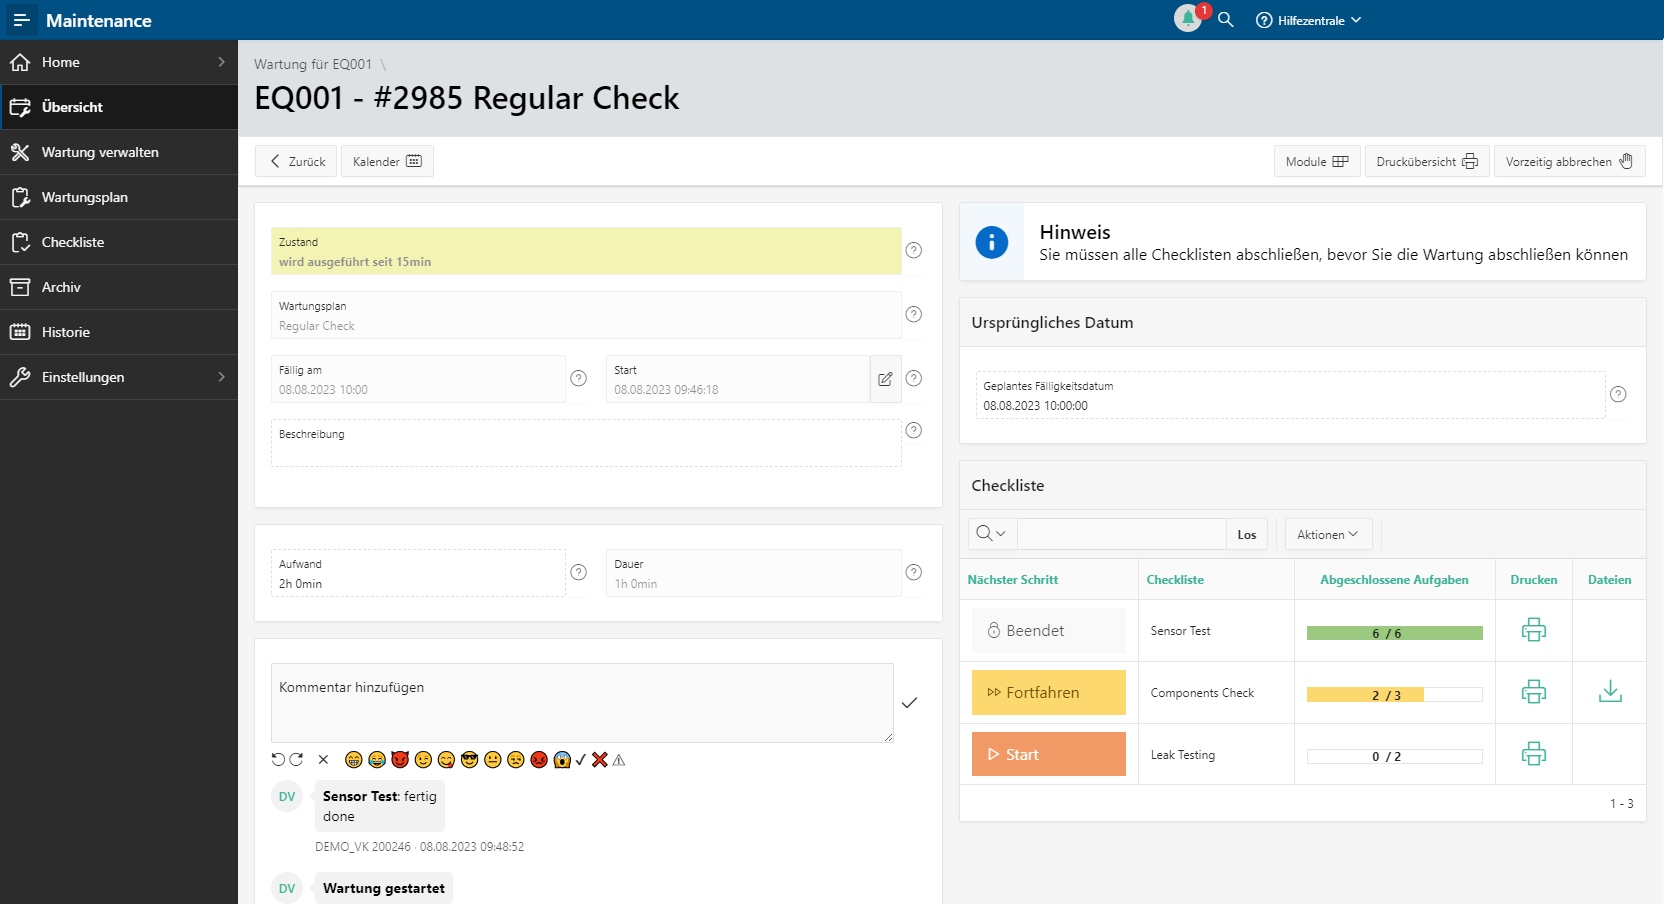Submit comment with checkmark icon

click(x=909, y=703)
